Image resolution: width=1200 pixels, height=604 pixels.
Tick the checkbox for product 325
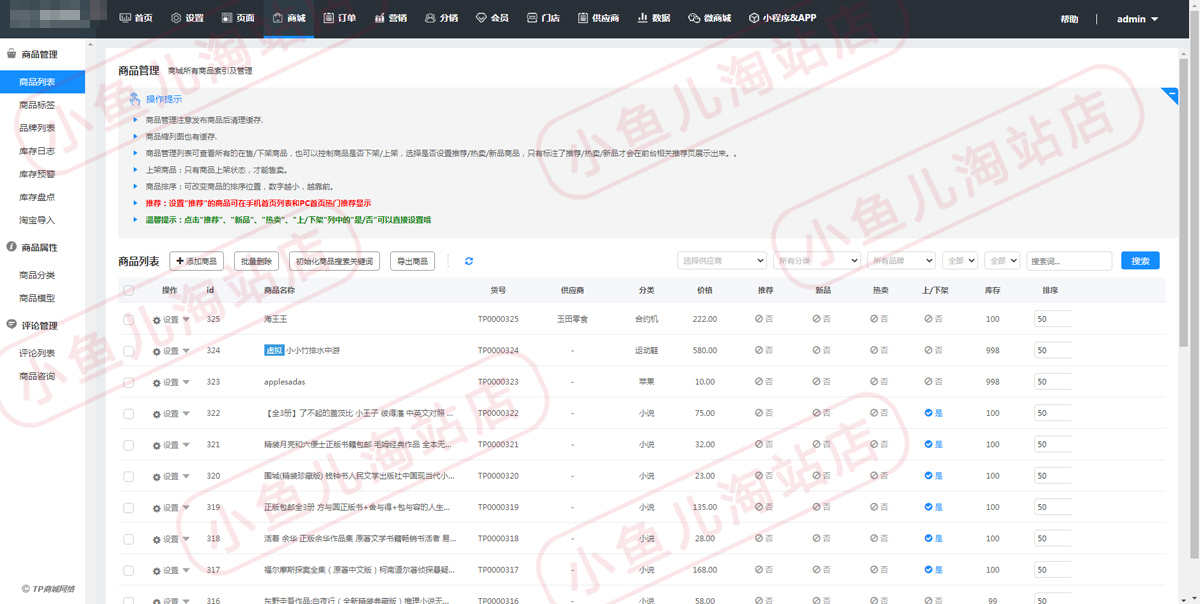click(128, 319)
